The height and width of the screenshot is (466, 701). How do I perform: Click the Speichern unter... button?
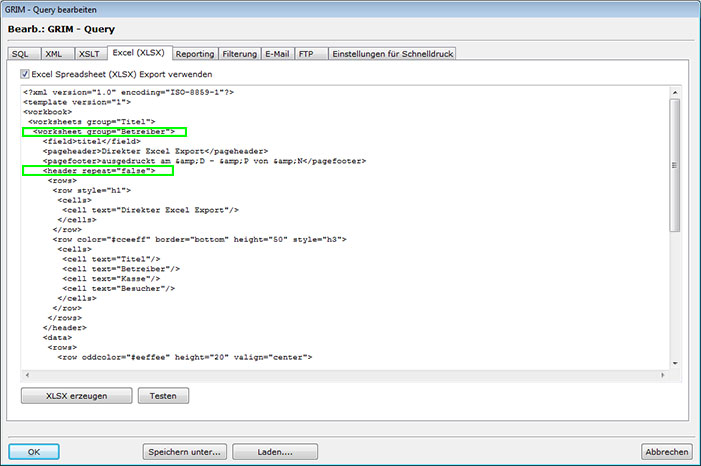[x=184, y=451]
